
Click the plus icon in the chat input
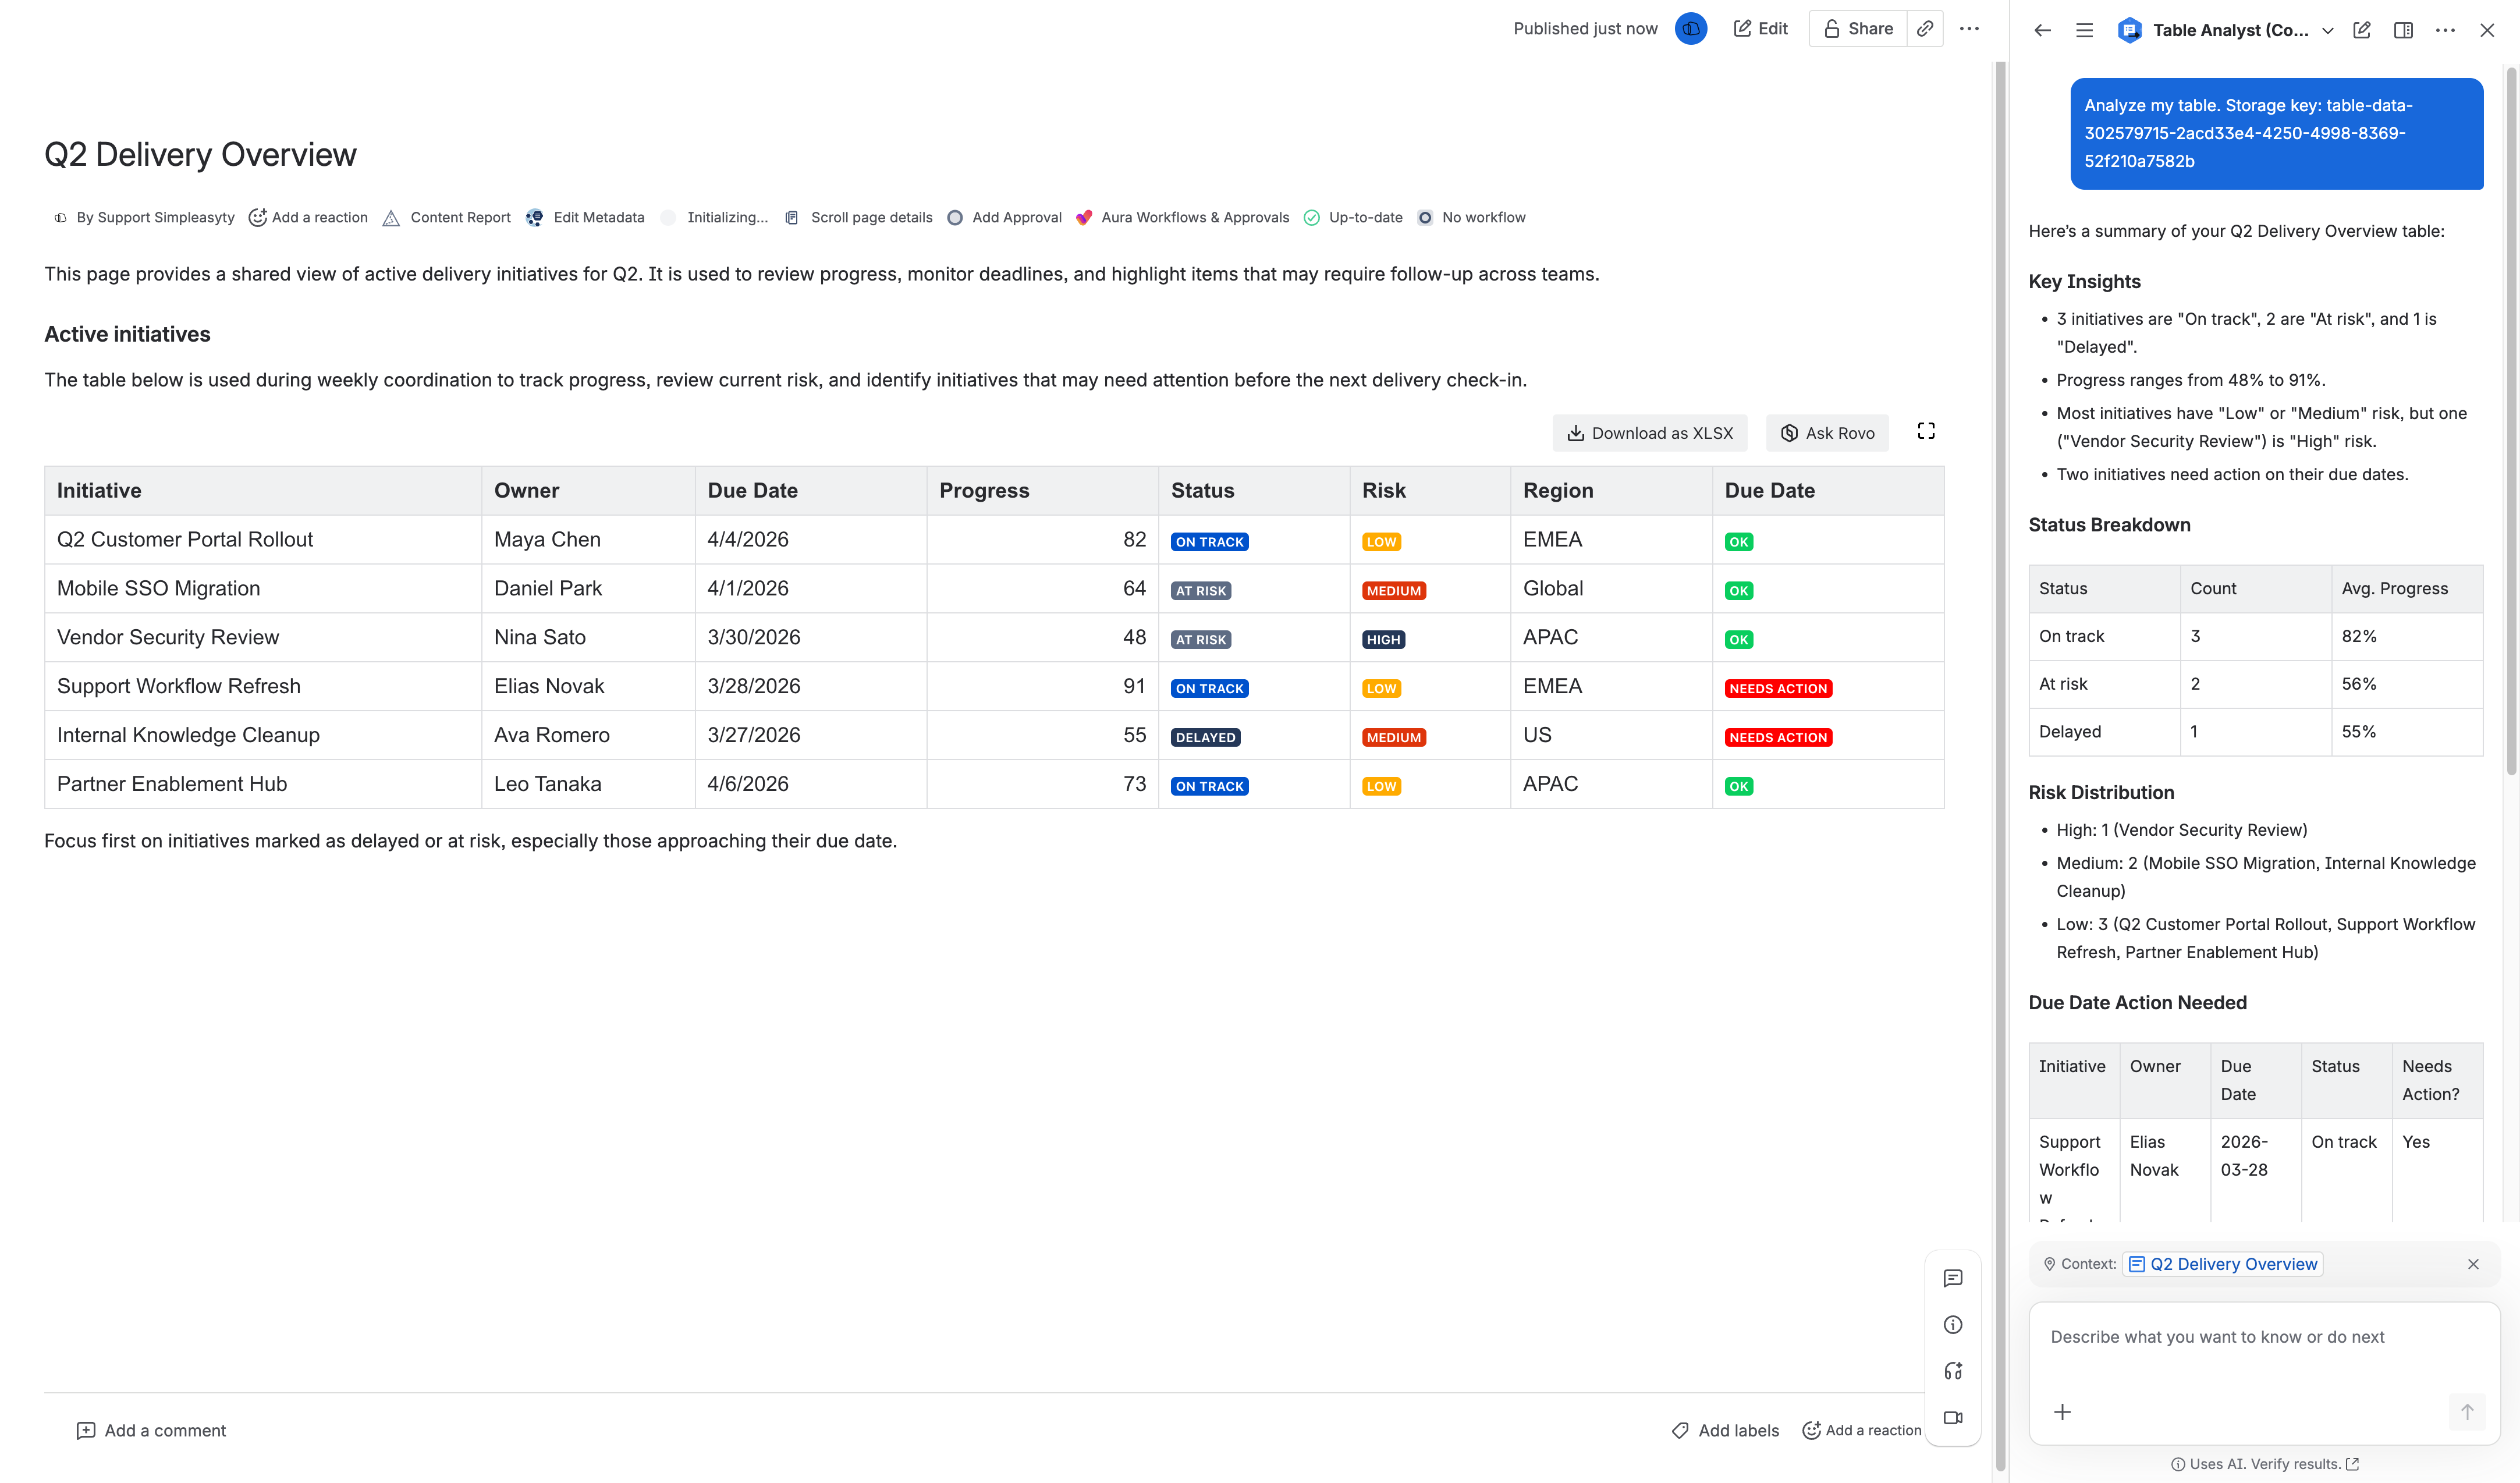point(2062,1412)
